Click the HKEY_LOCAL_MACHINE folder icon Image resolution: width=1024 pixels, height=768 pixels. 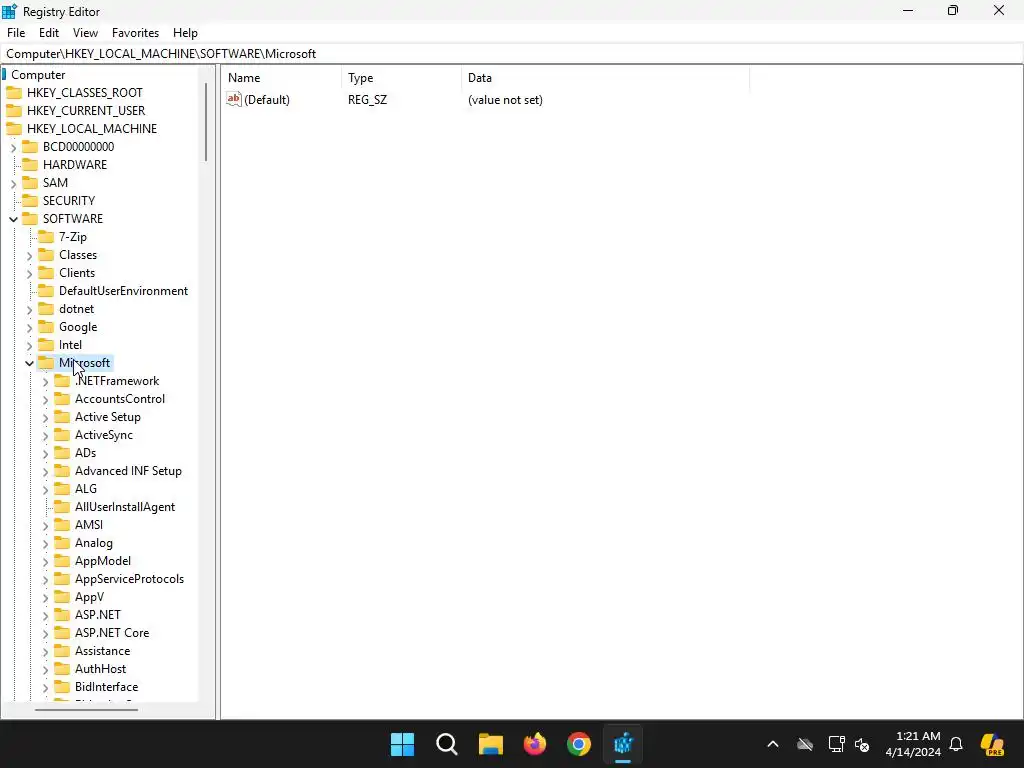point(14,129)
